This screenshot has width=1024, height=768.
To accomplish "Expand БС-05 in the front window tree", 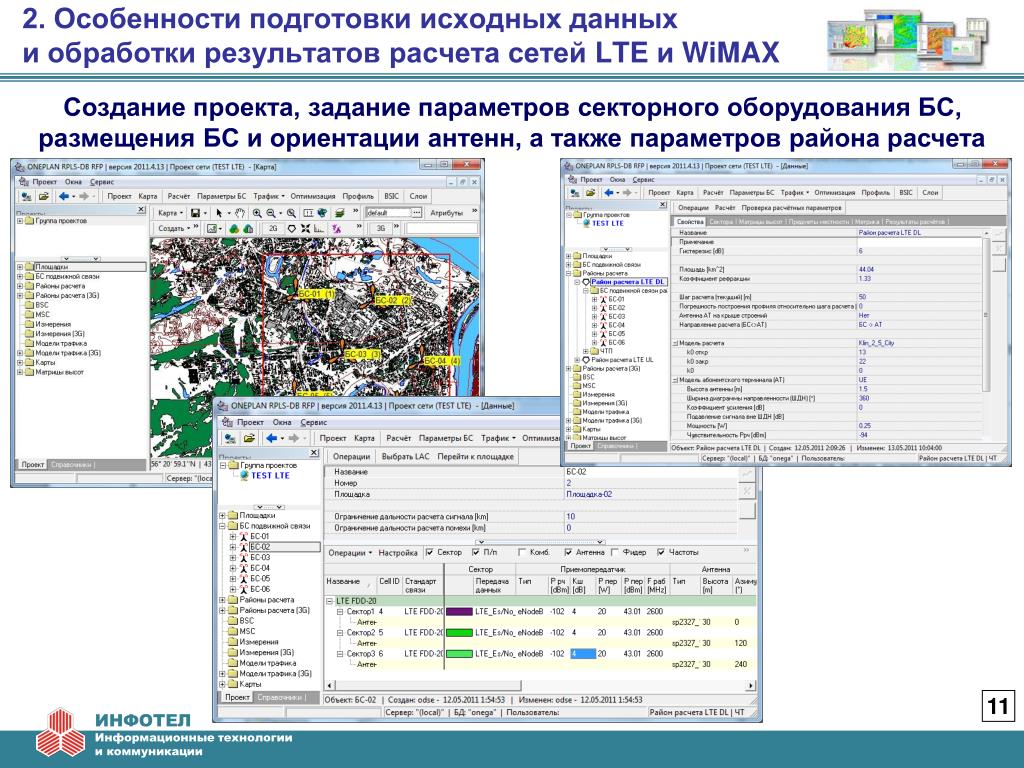I will [x=233, y=579].
